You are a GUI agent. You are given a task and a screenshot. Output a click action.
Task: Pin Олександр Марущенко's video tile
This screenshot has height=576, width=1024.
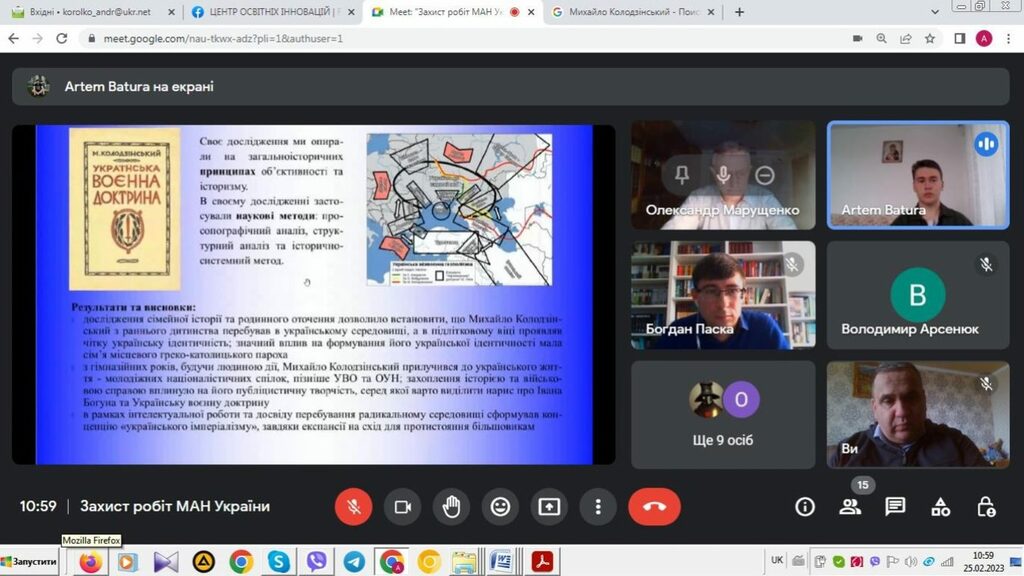tap(682, 175)
